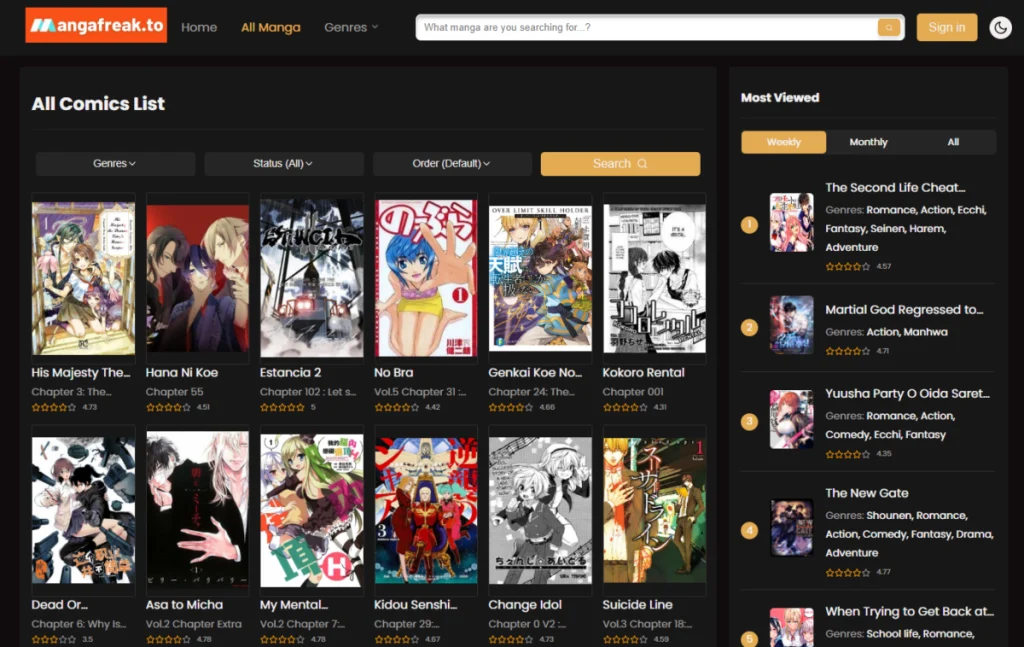Select the Monthly tab
Viewport: 1024px width, 647px height.
pyautogui.click(x=868, y=142)
